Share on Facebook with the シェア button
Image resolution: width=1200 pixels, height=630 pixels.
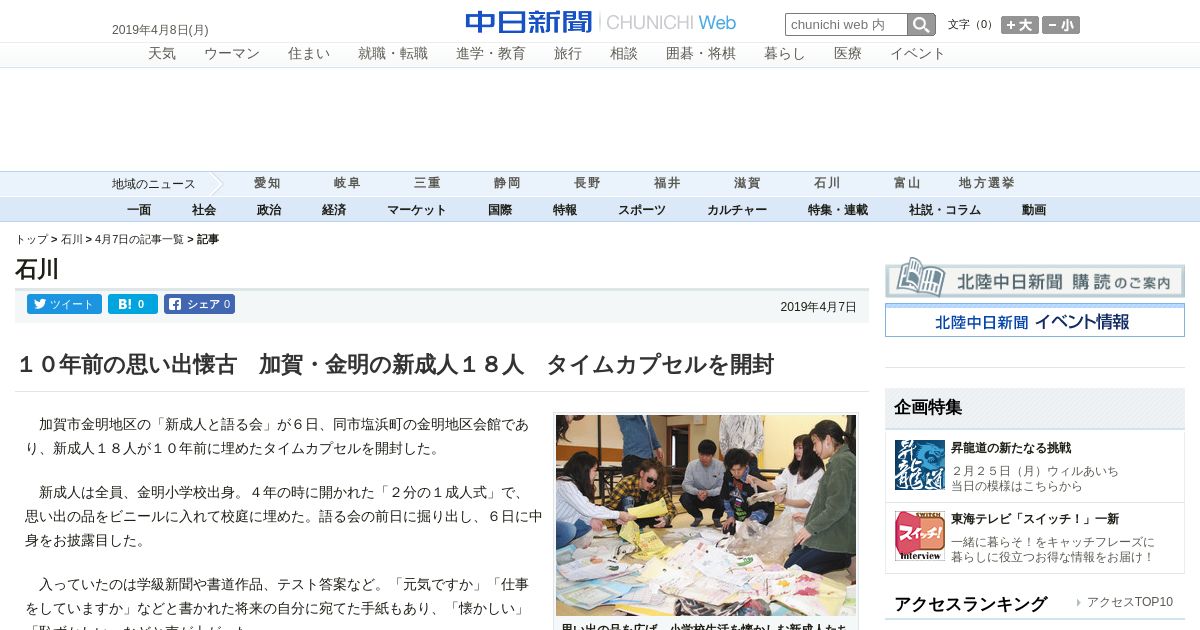200,304
